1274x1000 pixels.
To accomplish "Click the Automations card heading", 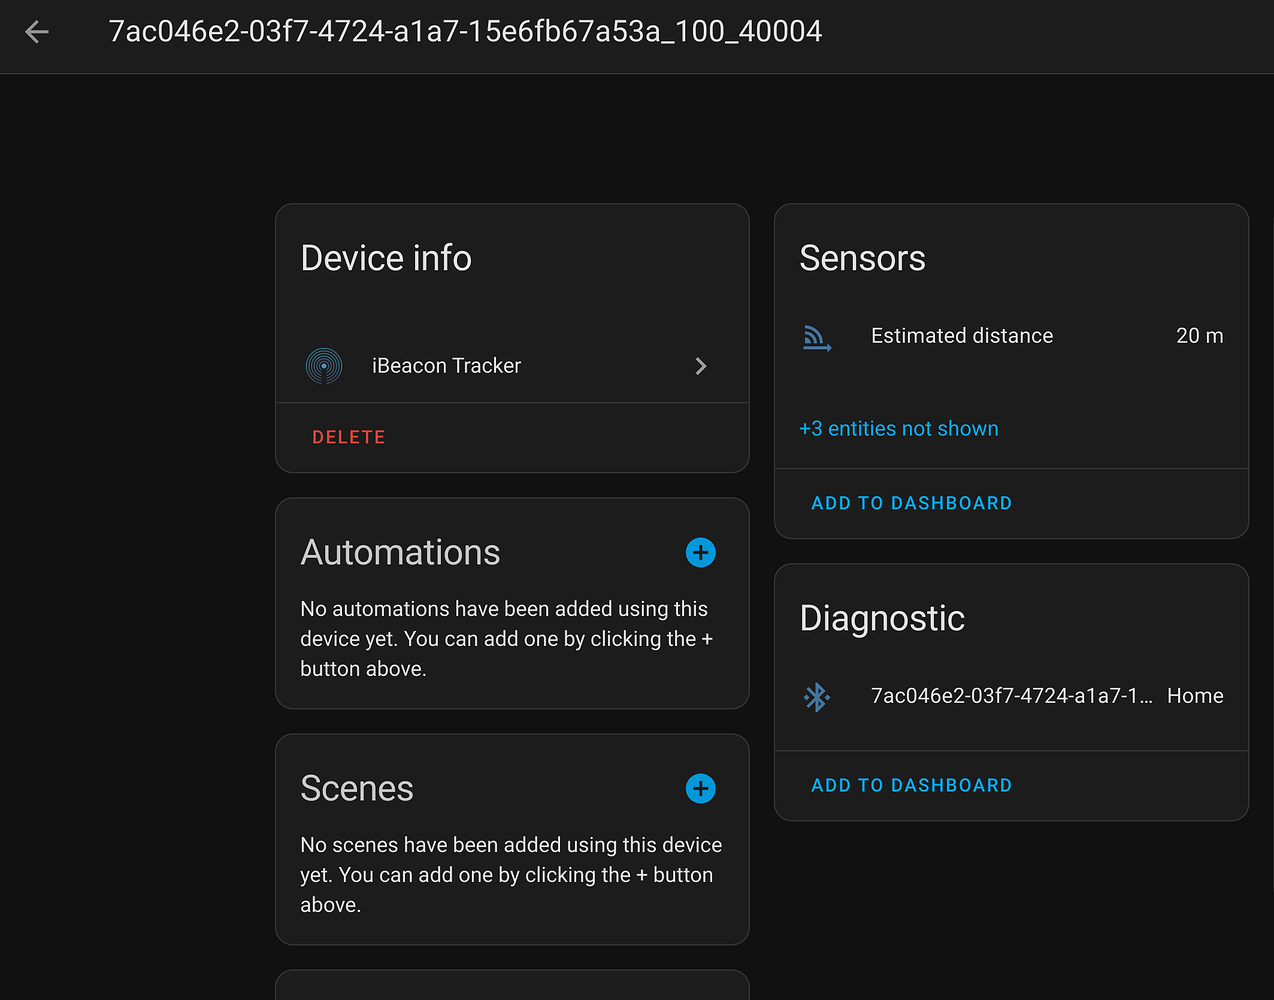I will pyautogui.click(x=400, y=552).
